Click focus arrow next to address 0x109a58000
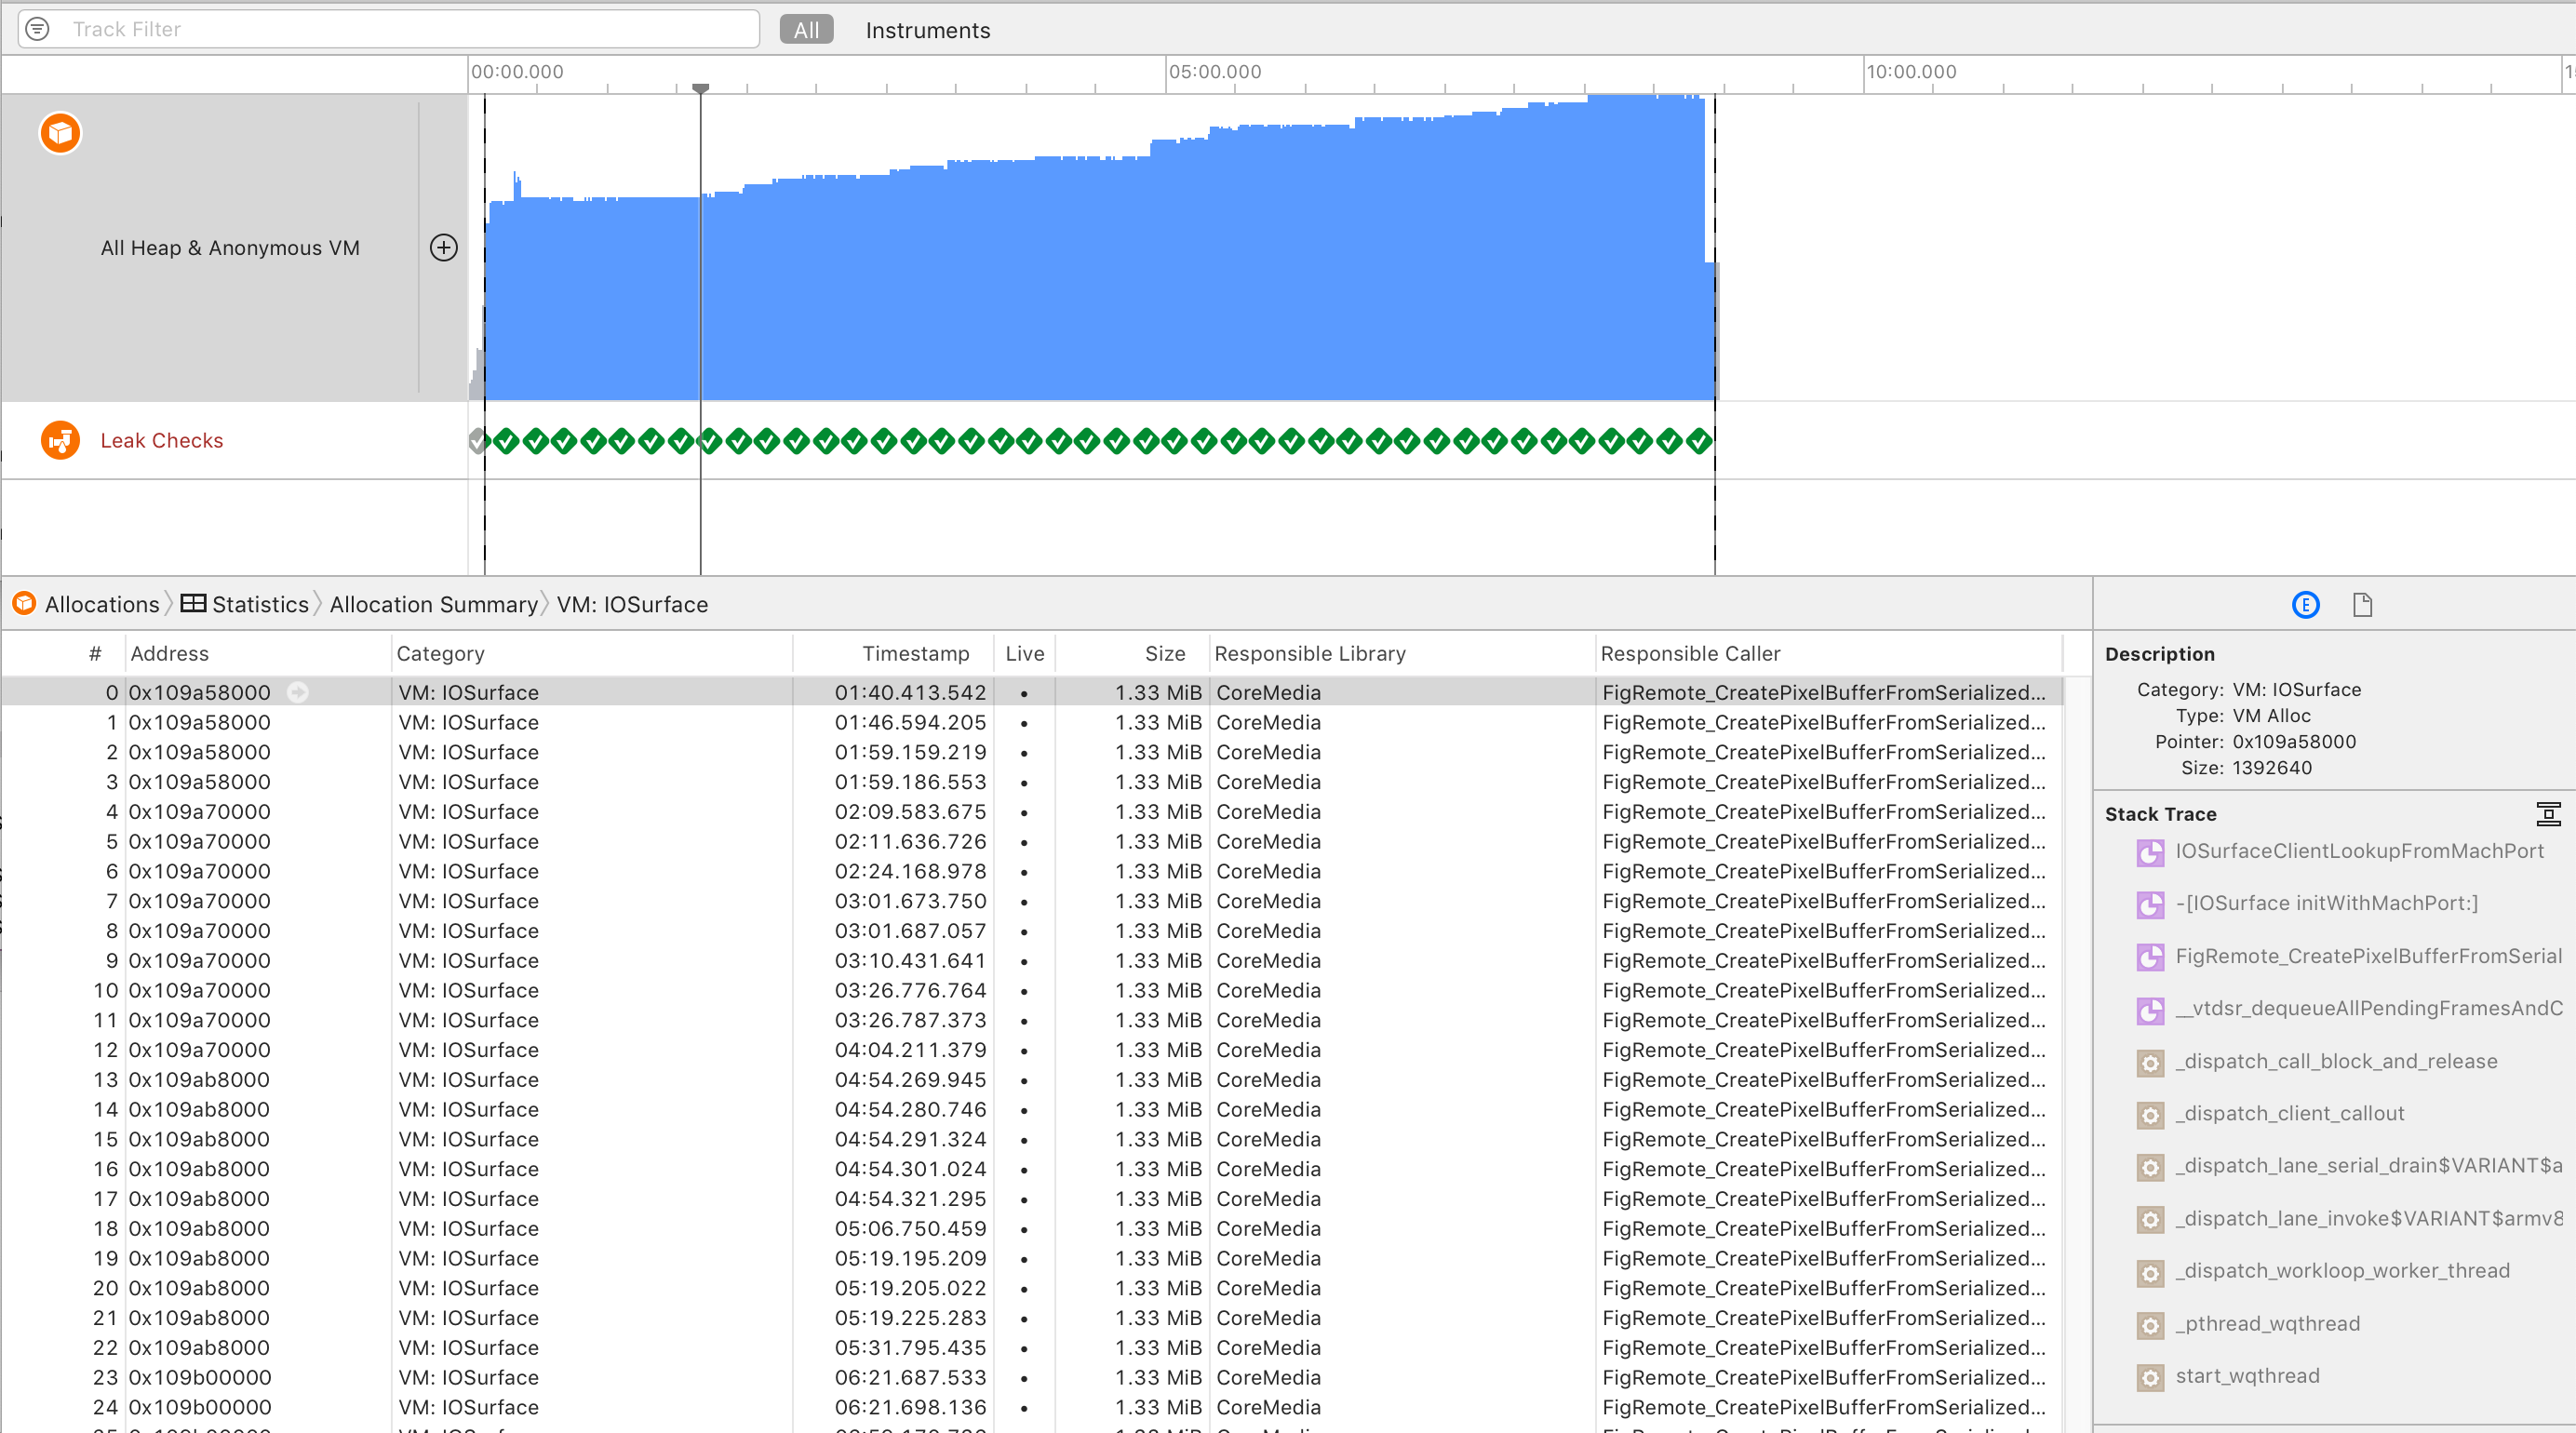The width and height of the screenshot is (2576, 1433). coord(297,692)
